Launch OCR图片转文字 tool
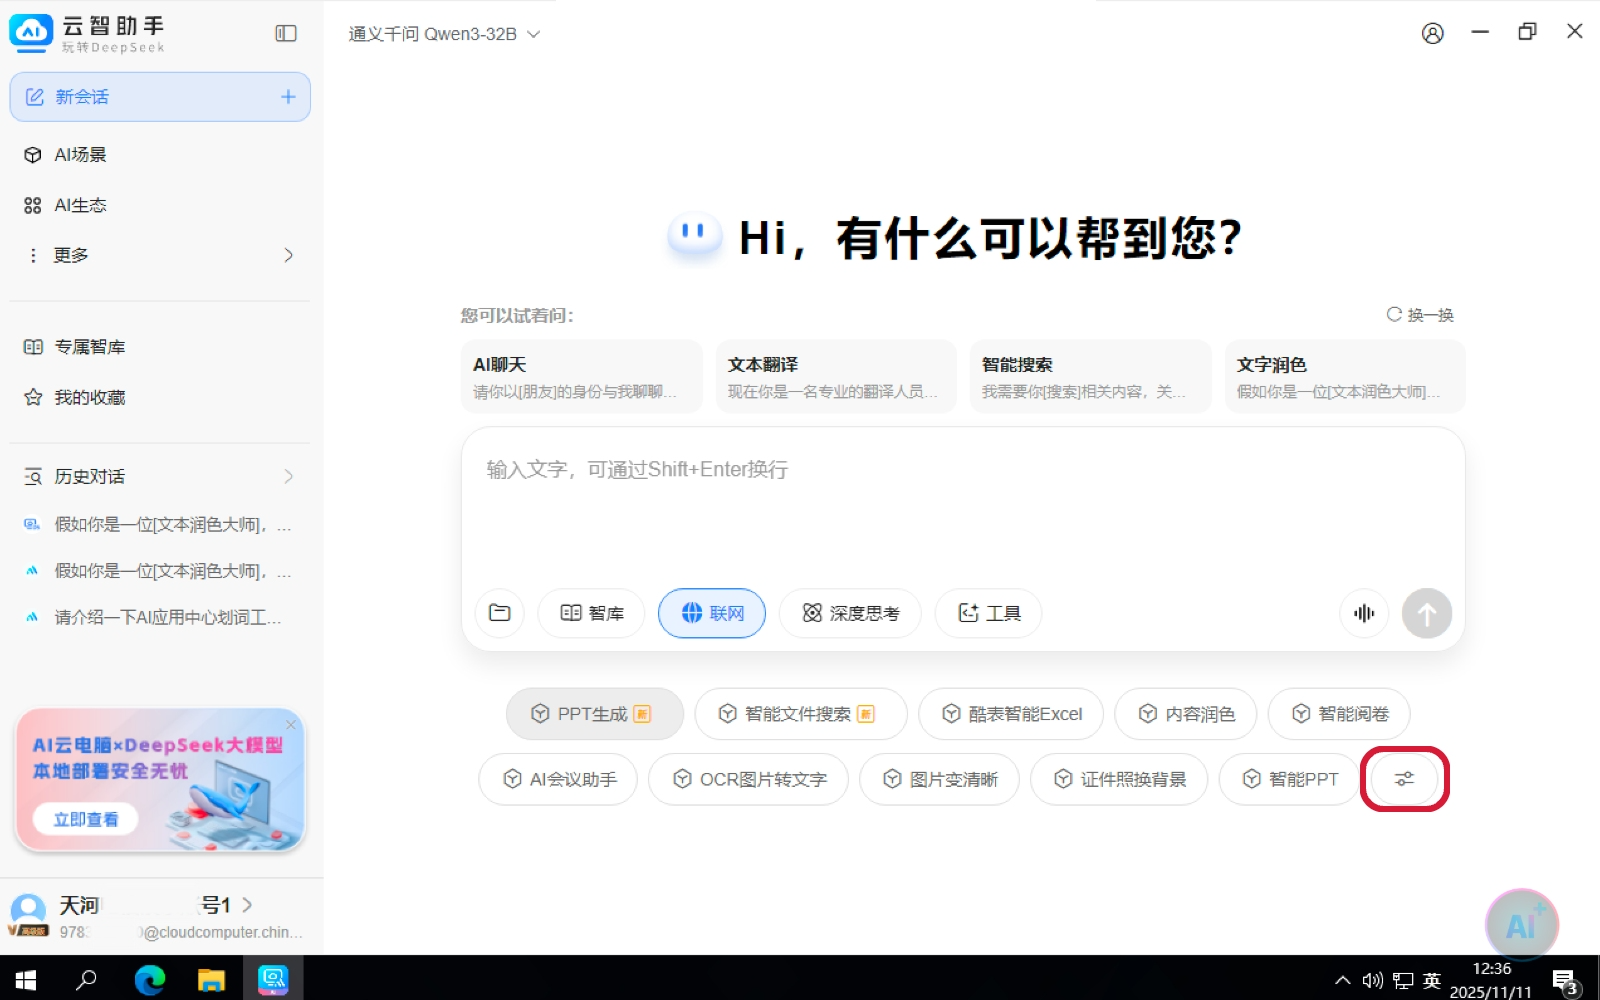Viewport: 1600px width, 1000px height. pyautogui.click(x=748, y=779)
